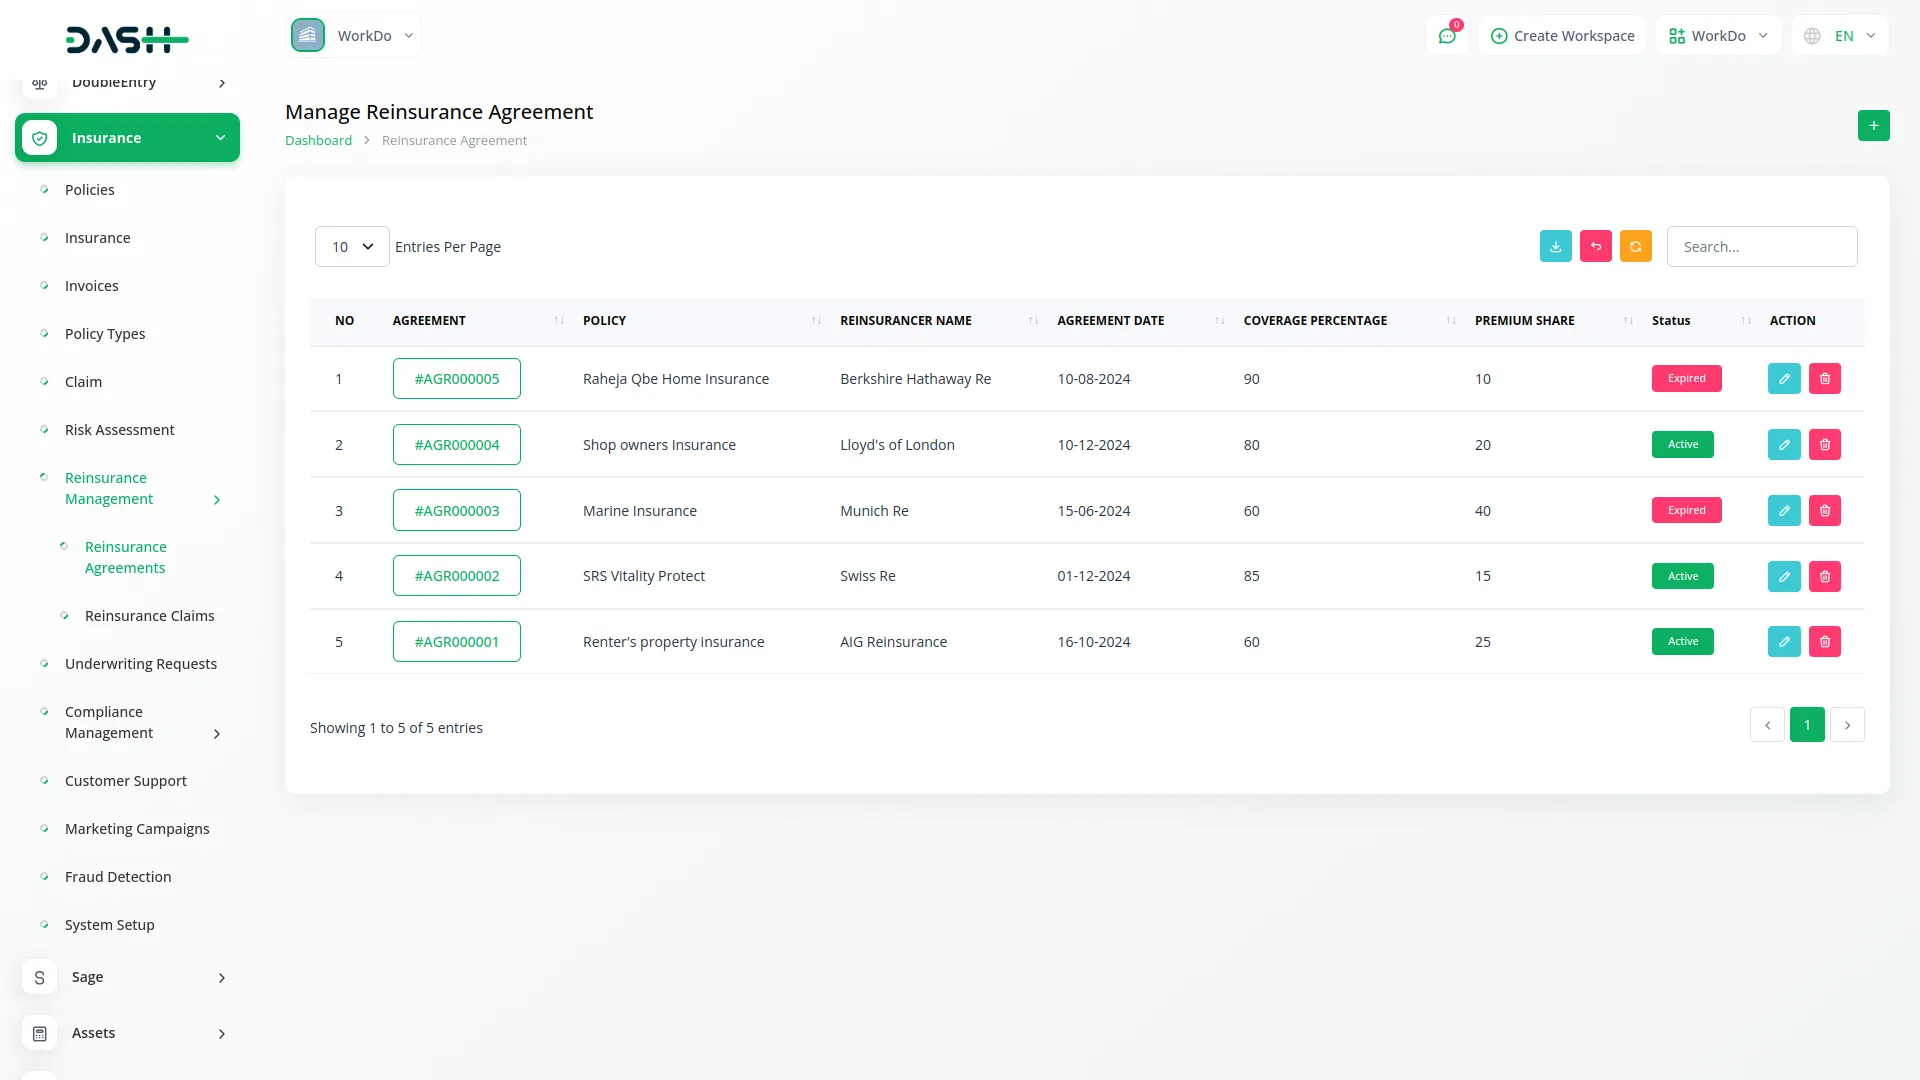Toggle sort on the Policy column
Image resolution: width=1920 pixels, height=1080 pixels.
[817, 321]
